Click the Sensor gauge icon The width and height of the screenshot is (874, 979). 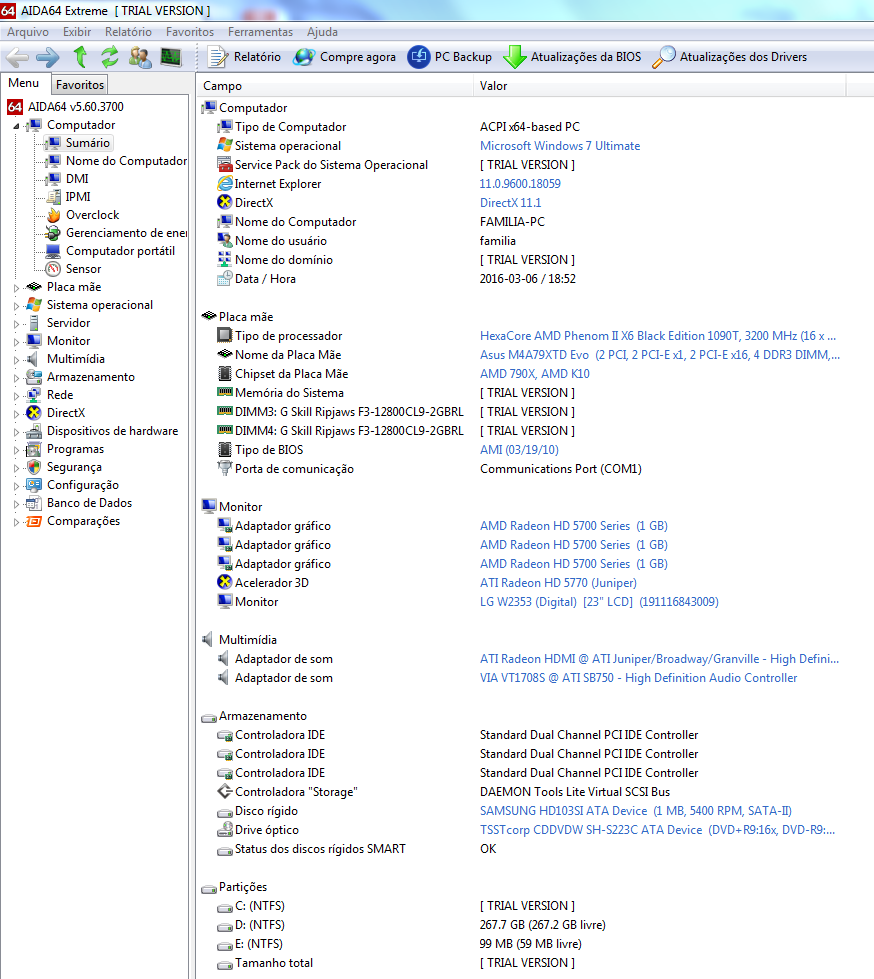point(54,269)
